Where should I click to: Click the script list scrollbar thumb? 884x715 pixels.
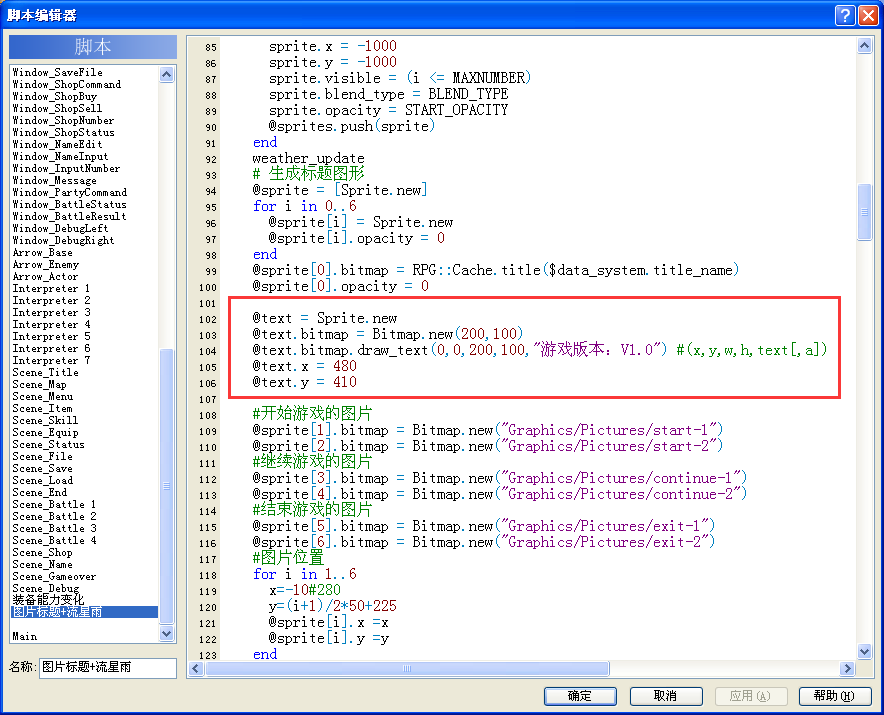[166, 486]
